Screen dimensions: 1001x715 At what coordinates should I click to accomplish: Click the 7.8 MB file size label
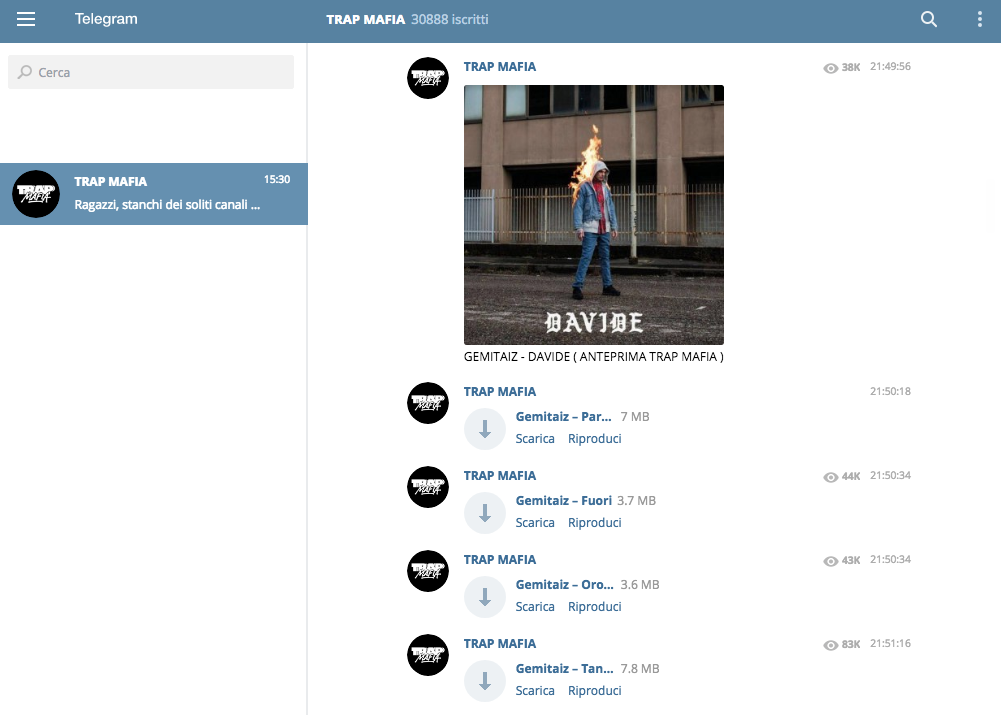point(640,669)
